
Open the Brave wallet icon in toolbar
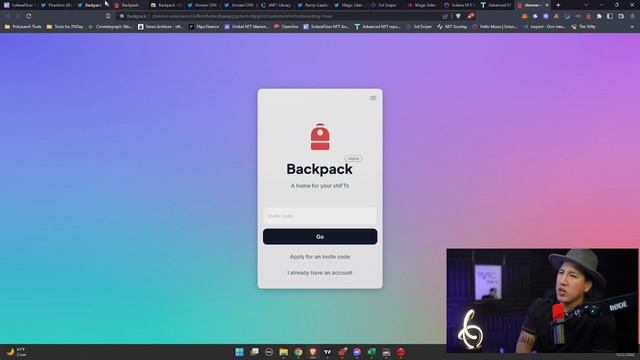click(621, 16)
